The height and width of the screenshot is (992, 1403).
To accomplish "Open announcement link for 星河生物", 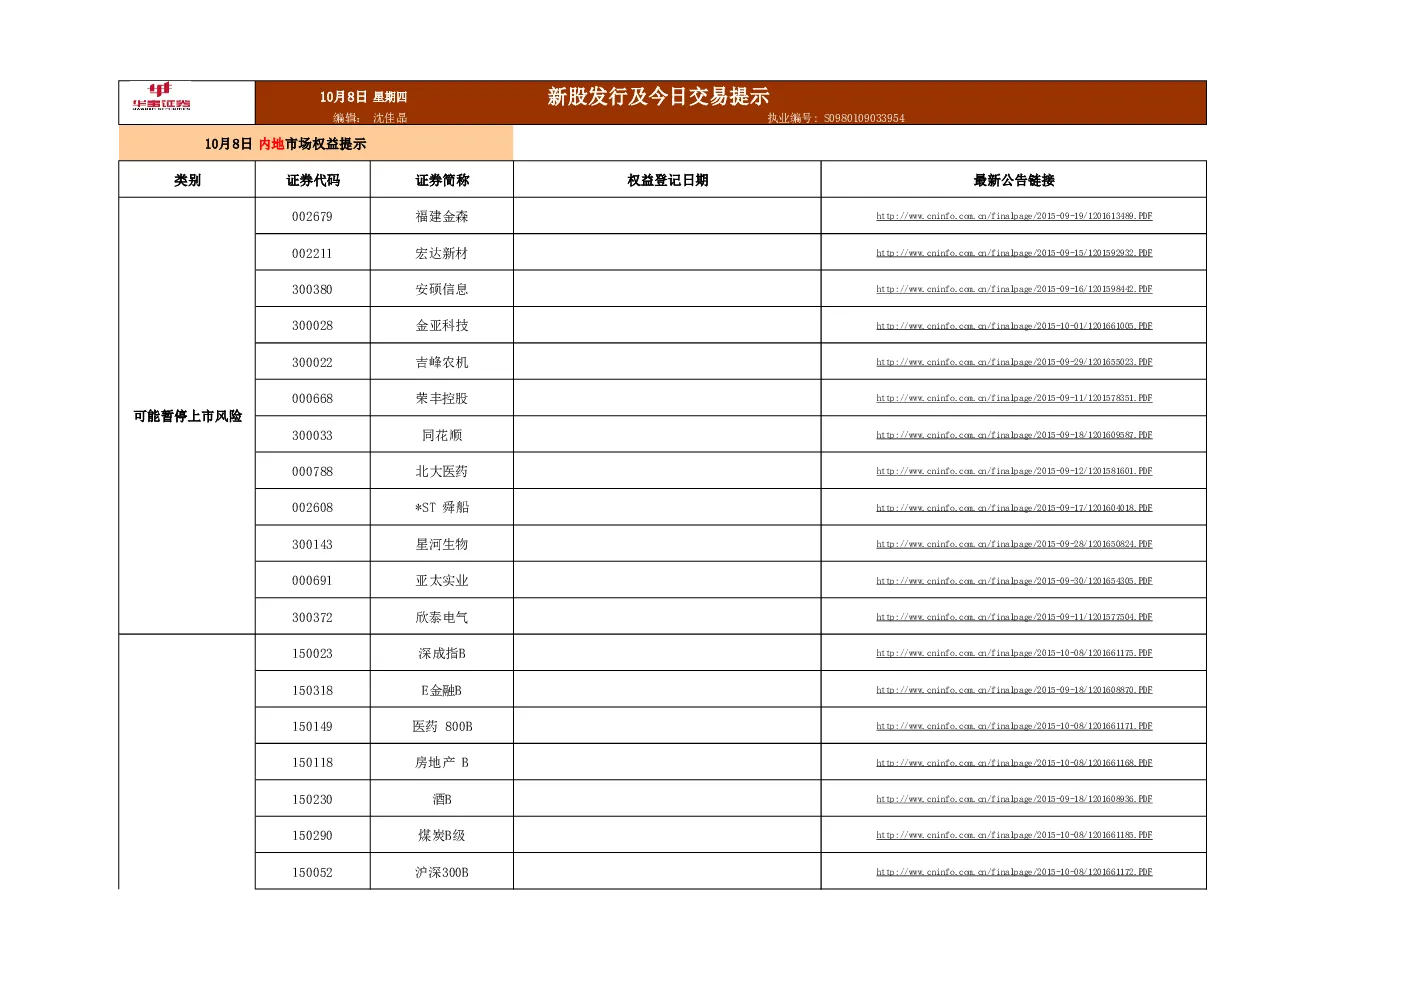I will tap(1014, 544).
